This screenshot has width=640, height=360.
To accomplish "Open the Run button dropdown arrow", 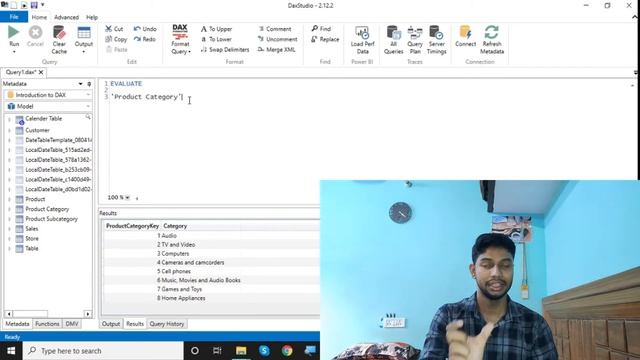I will click(14, 52).
